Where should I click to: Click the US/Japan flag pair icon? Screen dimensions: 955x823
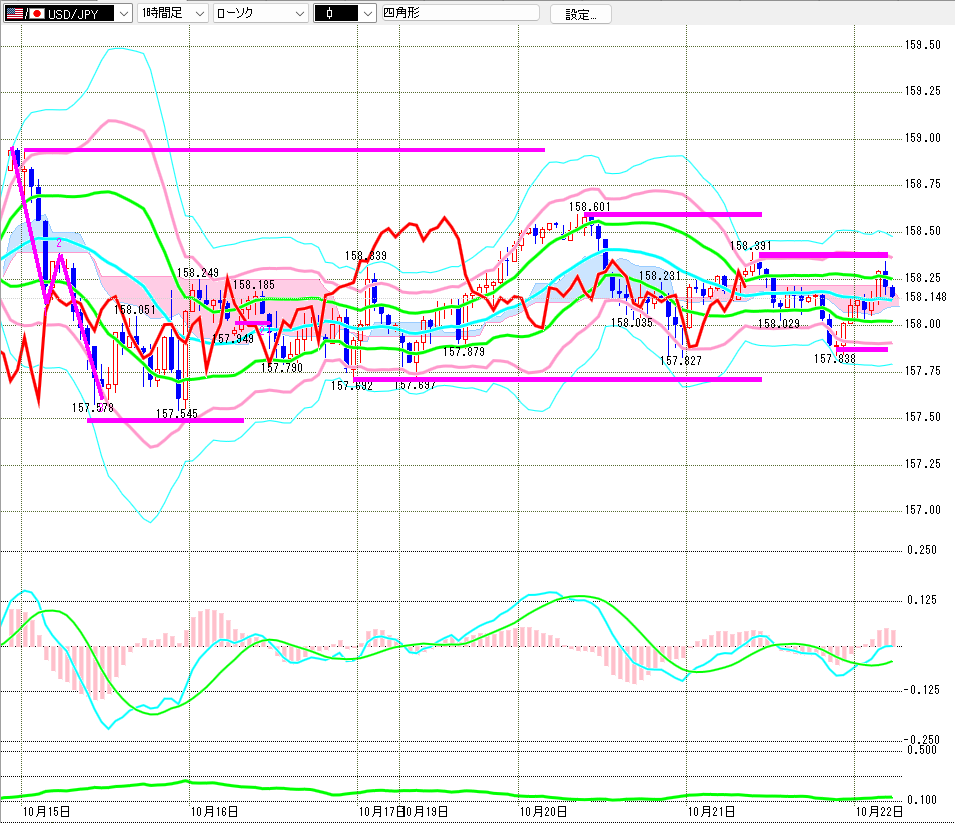(x=25, y=13)
